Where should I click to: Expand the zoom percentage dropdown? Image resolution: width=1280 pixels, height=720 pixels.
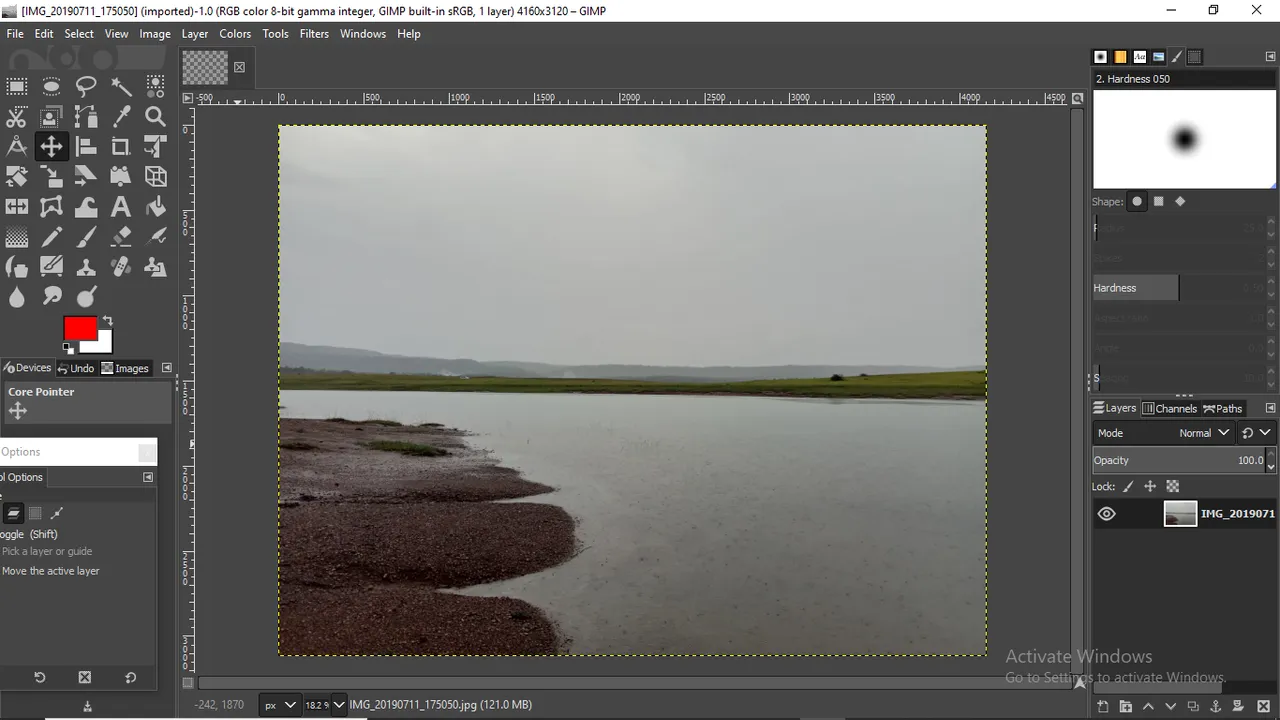[x=338, y=705]
